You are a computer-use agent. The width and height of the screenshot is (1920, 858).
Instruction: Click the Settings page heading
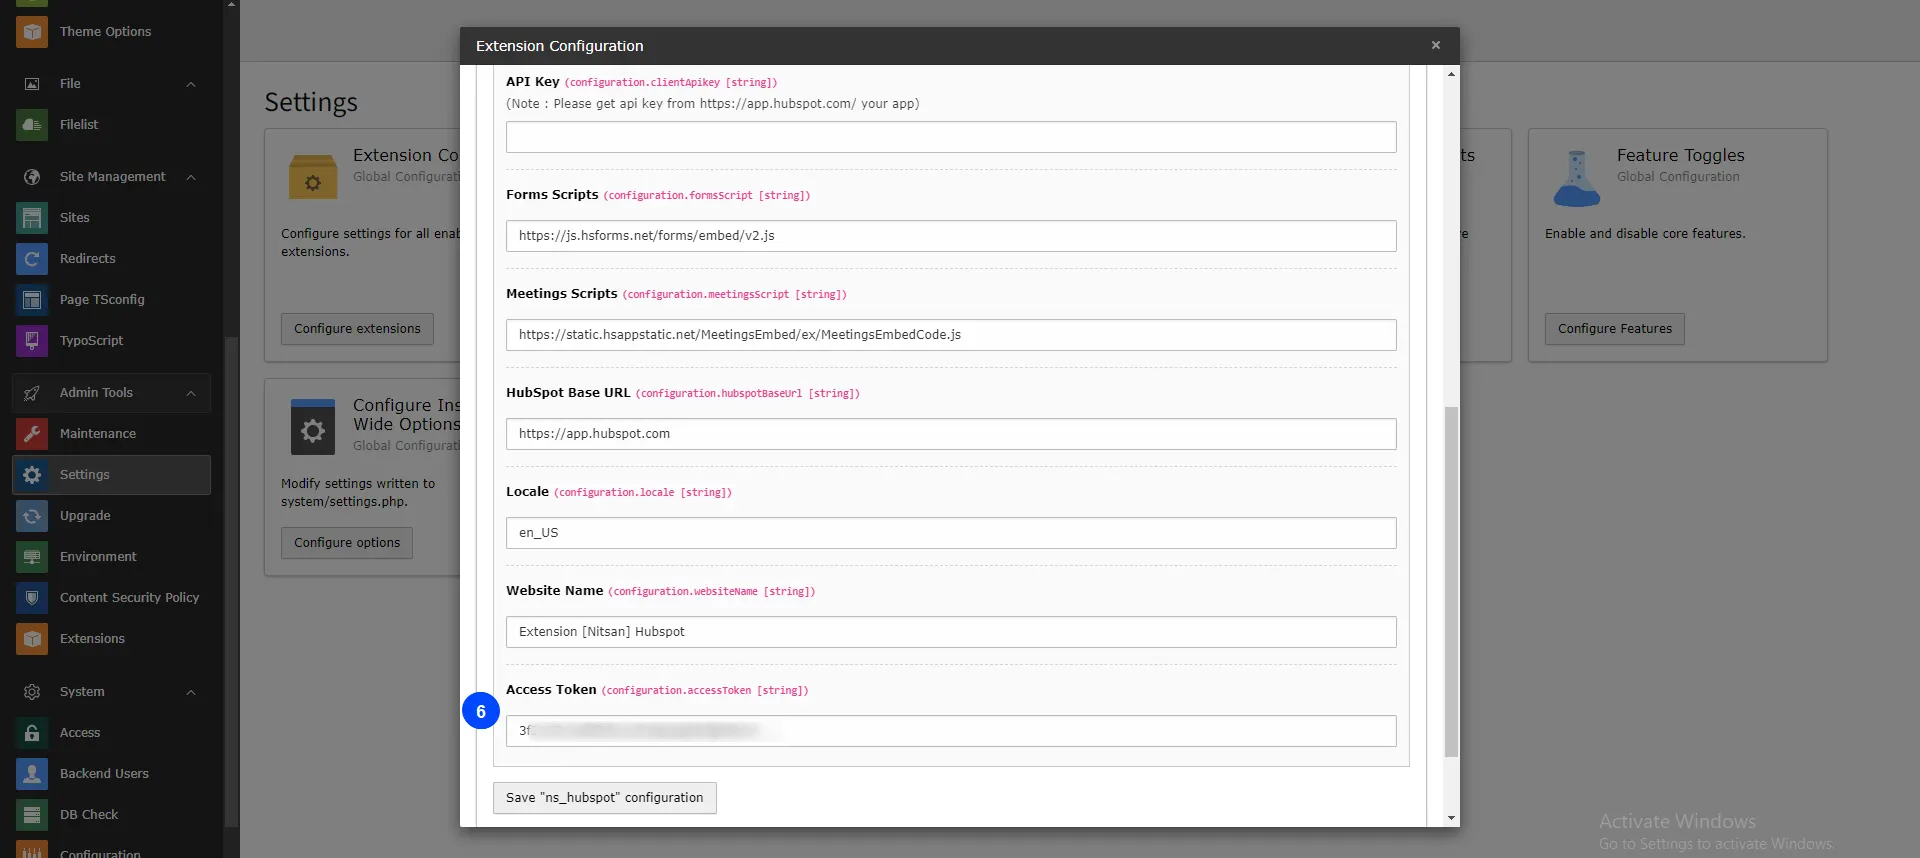[311, 103]
